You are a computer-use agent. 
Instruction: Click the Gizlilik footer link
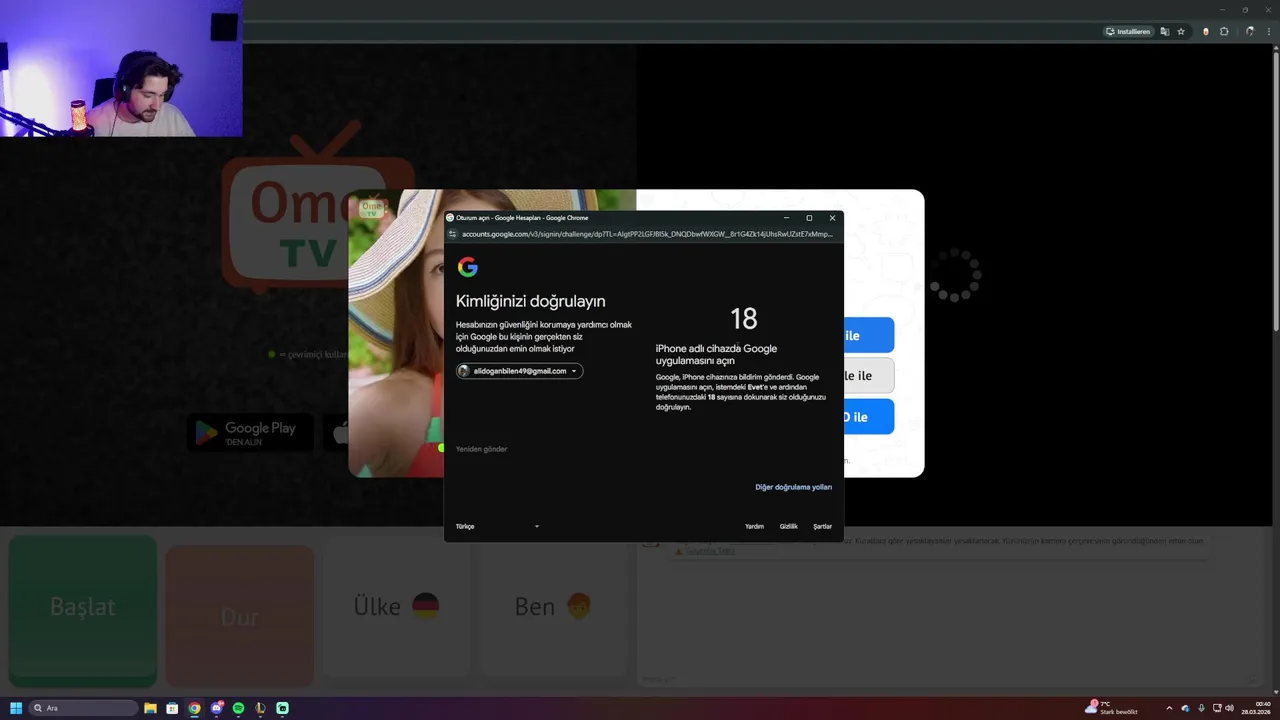click(x=788, y=526)
